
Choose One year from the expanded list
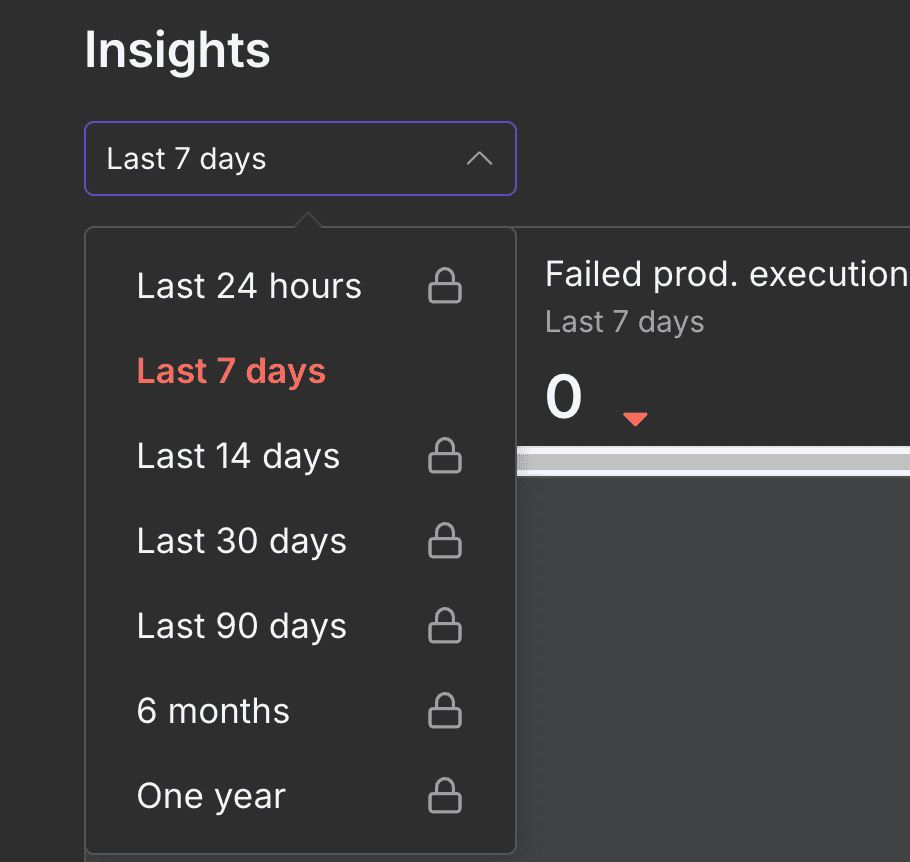point(211,796)
